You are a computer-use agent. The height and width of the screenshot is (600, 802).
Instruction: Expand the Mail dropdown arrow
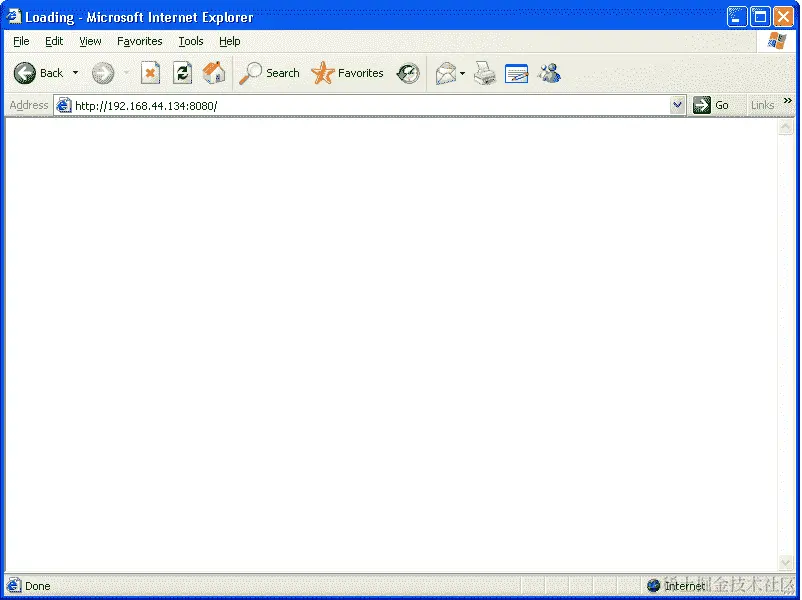pos(462,73)
